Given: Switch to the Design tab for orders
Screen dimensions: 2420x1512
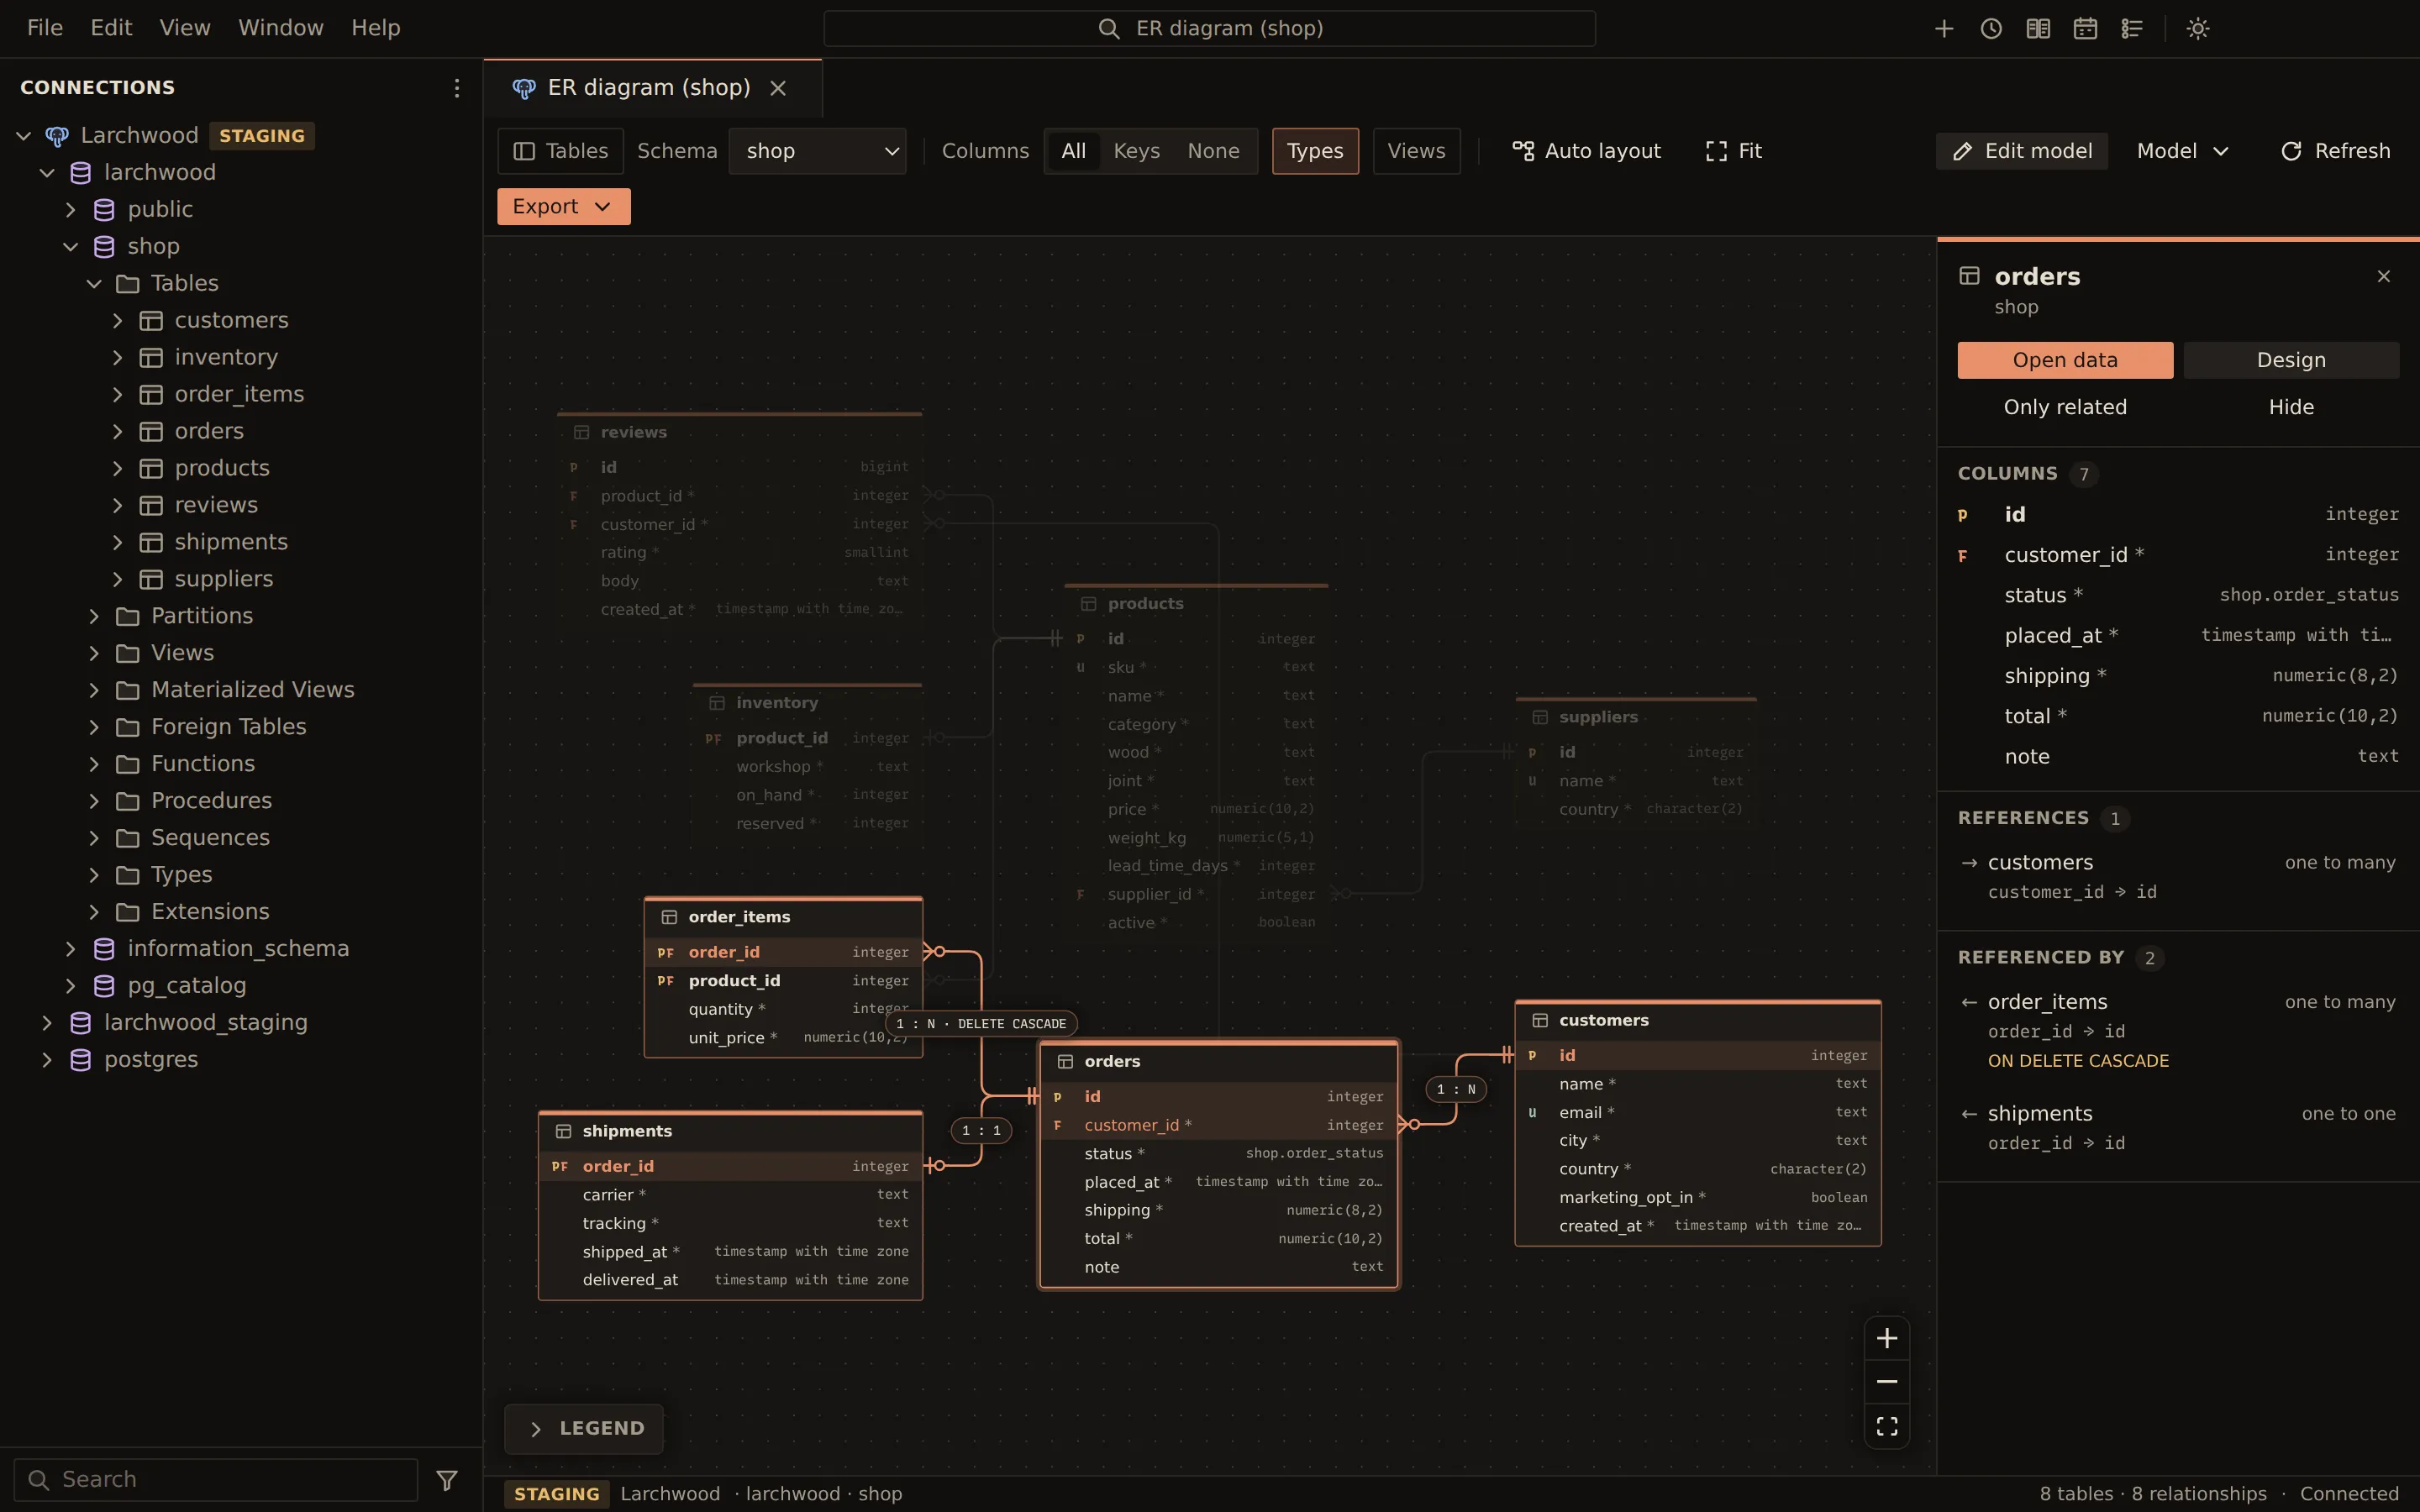Looking at the screenshot, I should (x=2291, y=360).
